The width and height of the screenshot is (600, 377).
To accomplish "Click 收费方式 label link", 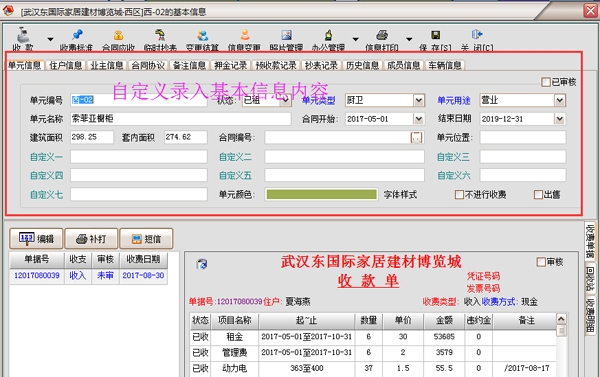I will [x=499, y=302].
